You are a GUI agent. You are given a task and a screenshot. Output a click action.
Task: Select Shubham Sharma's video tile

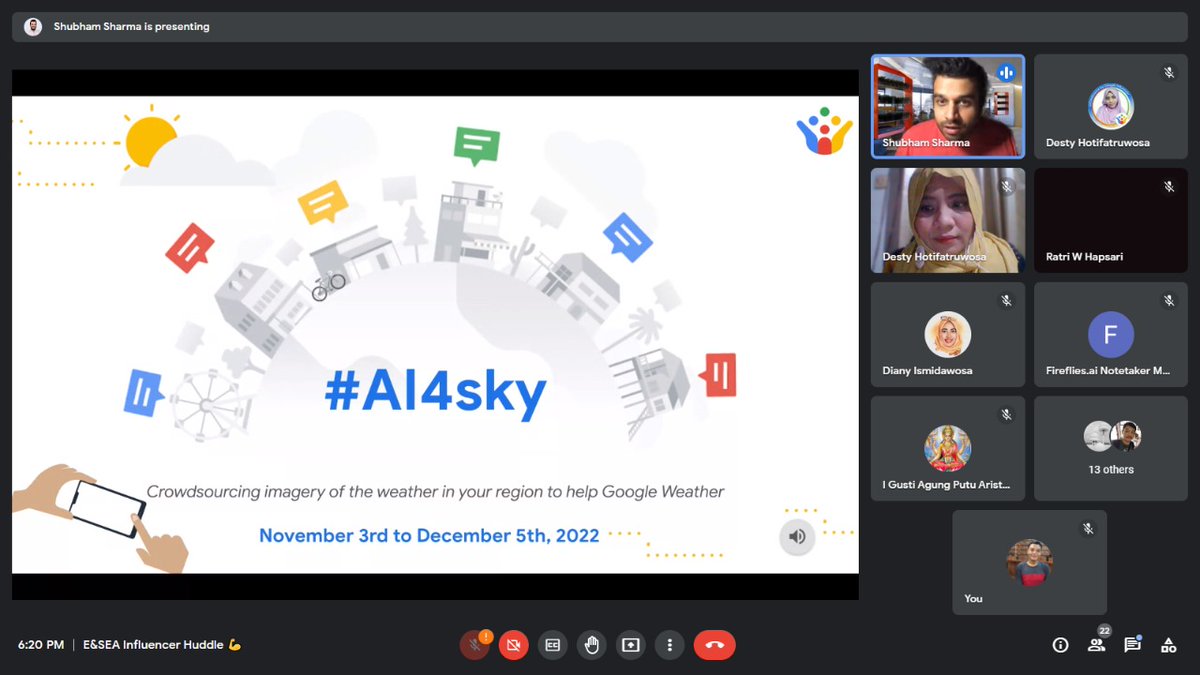click(948, 106)
